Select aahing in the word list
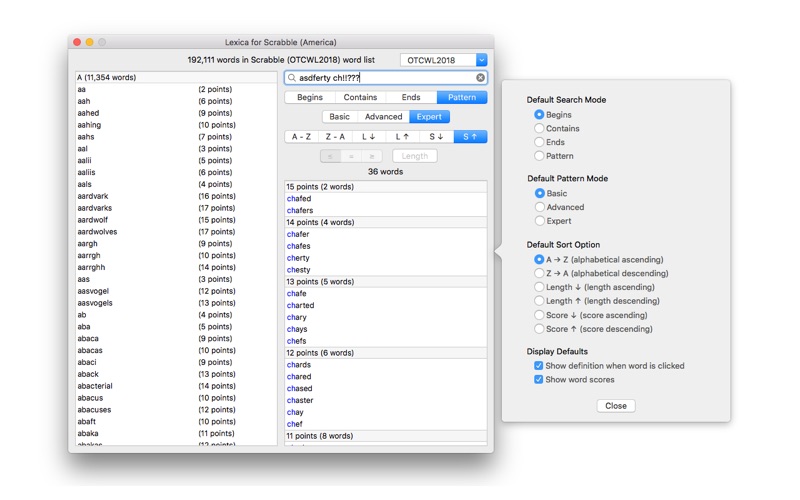 (x=89, y=125)
